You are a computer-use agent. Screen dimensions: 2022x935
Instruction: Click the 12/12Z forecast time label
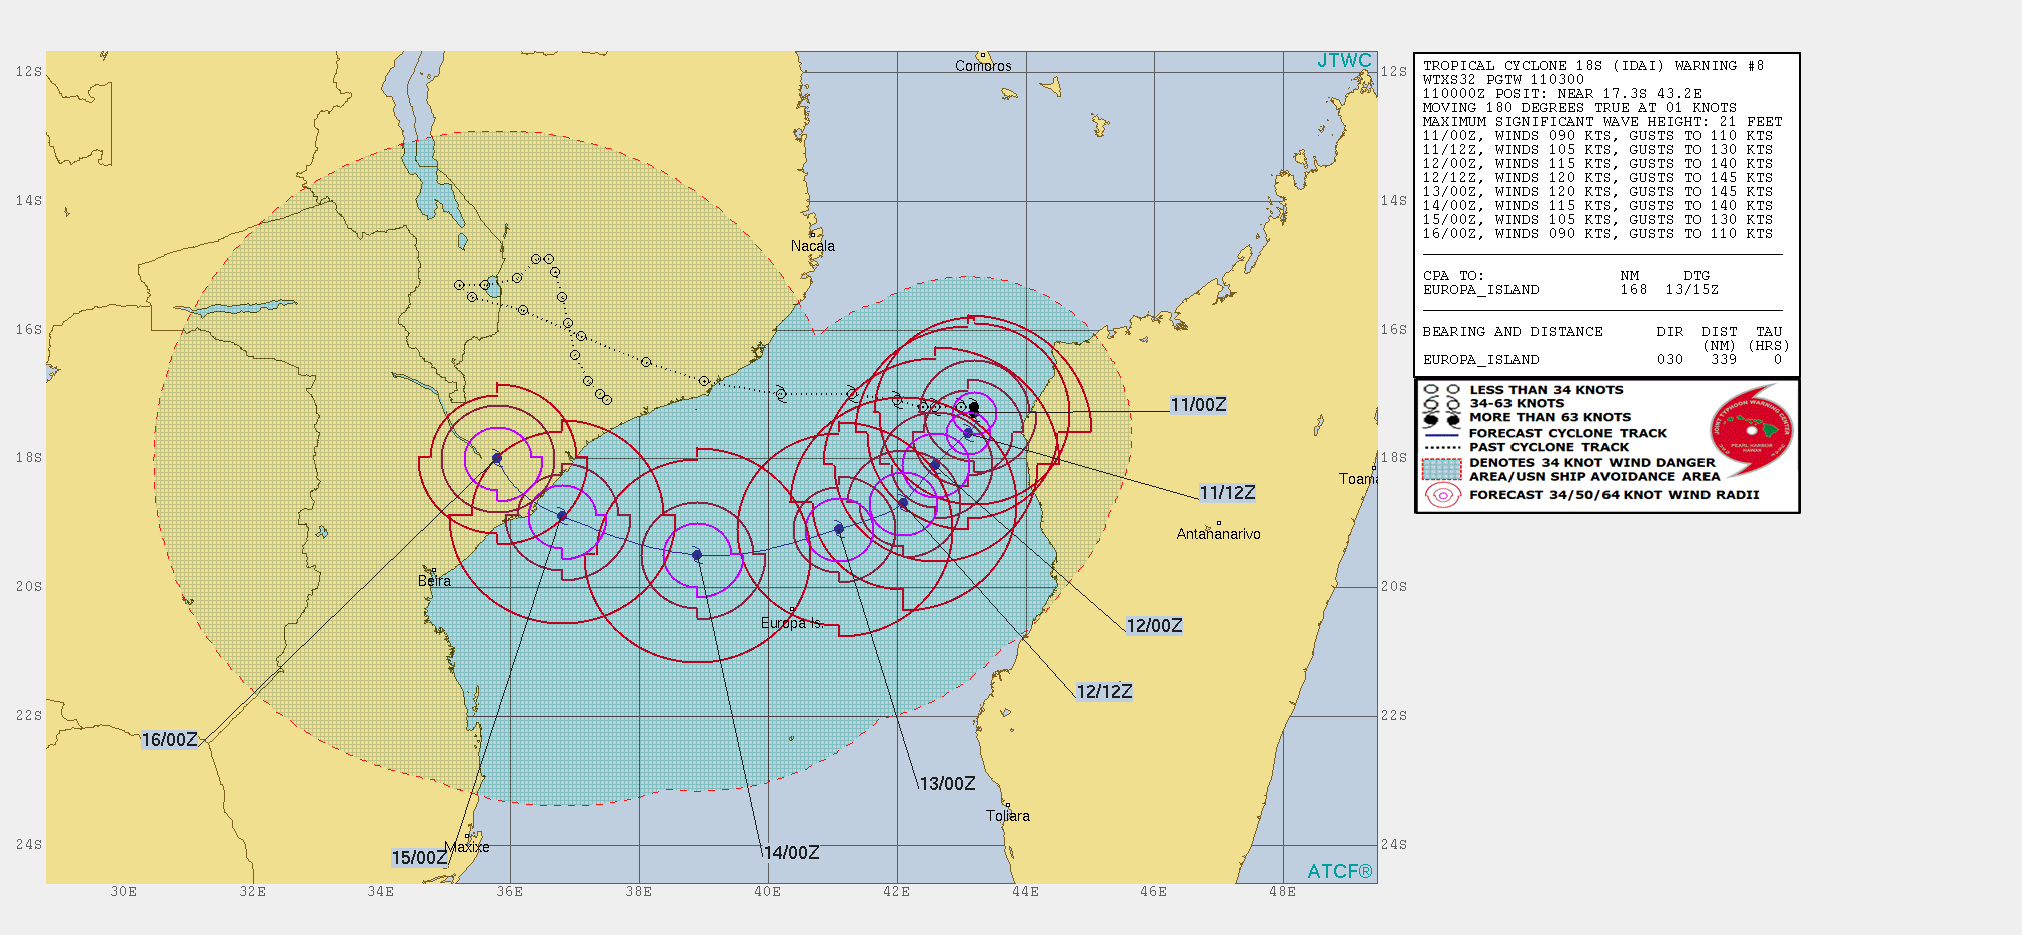coord(1104,692)
